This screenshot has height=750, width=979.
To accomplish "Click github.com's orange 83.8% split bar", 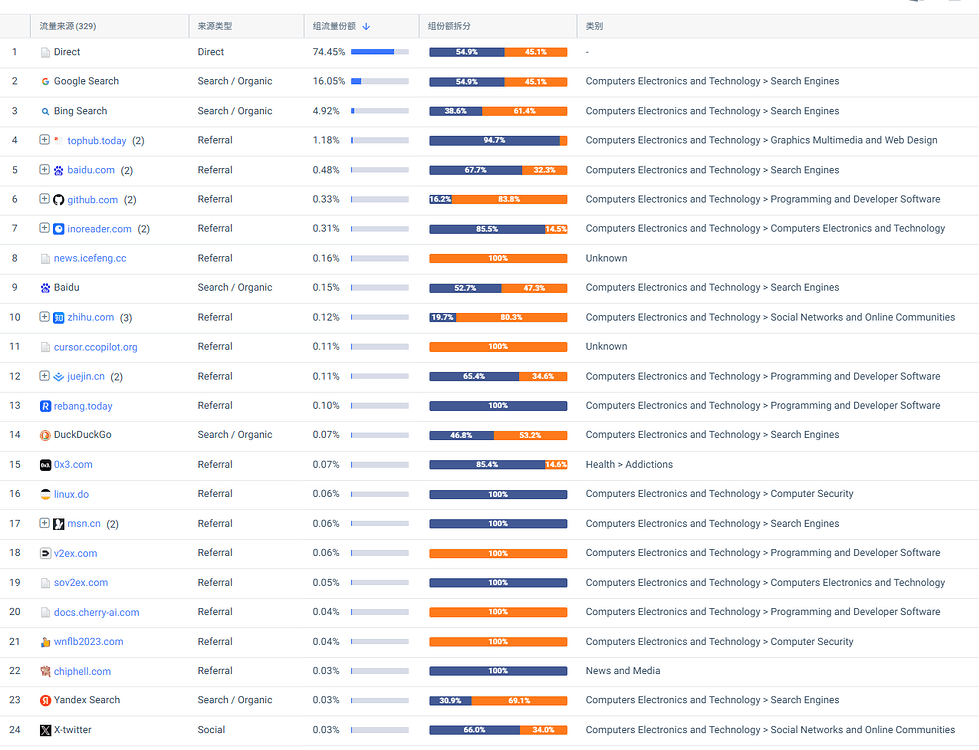I will [x=509, y=200].
